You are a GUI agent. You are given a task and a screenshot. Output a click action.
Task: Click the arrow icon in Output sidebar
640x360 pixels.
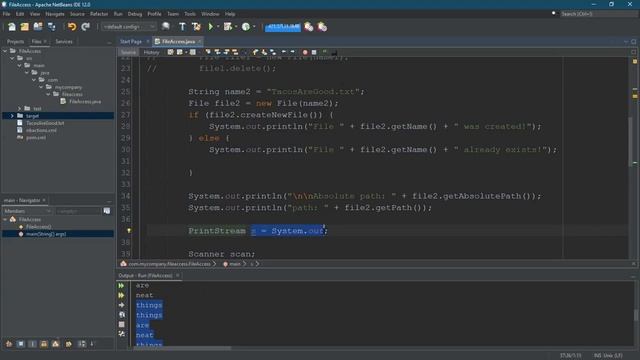point(121,305)
